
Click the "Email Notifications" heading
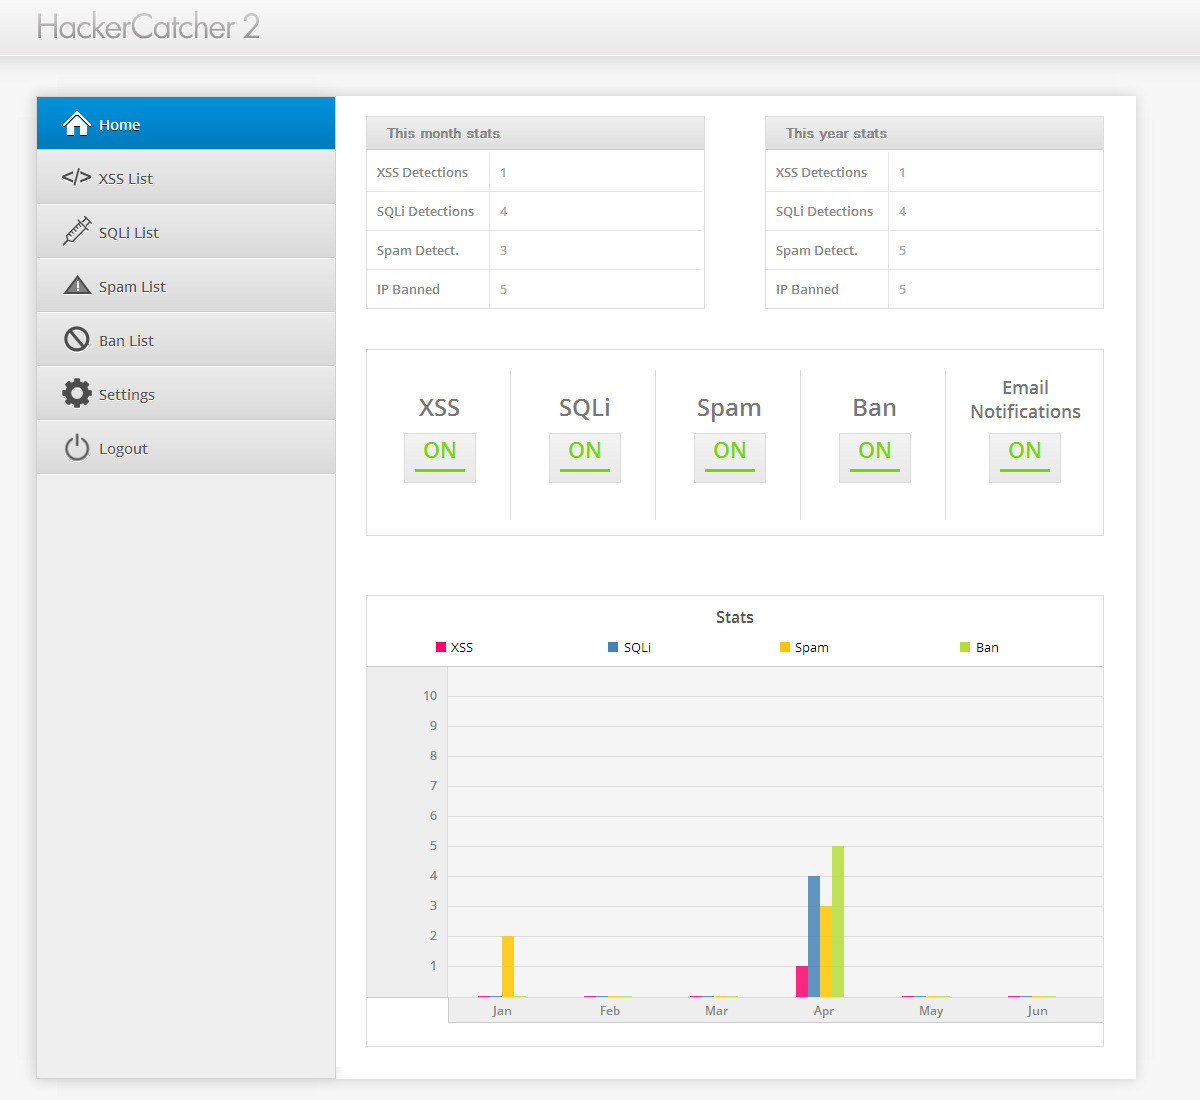point(1025,399)
